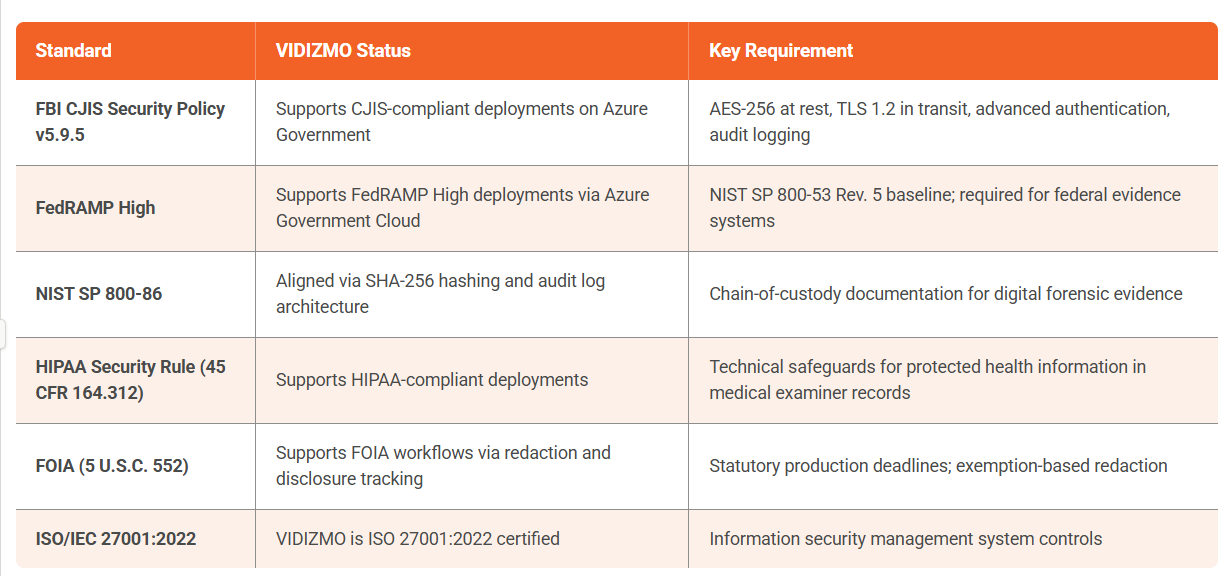The image size is (1221, 576).
Task: Click 'VIDIZMO is ISO 27001:2022 certified' cell
Action: pos(472,539)
